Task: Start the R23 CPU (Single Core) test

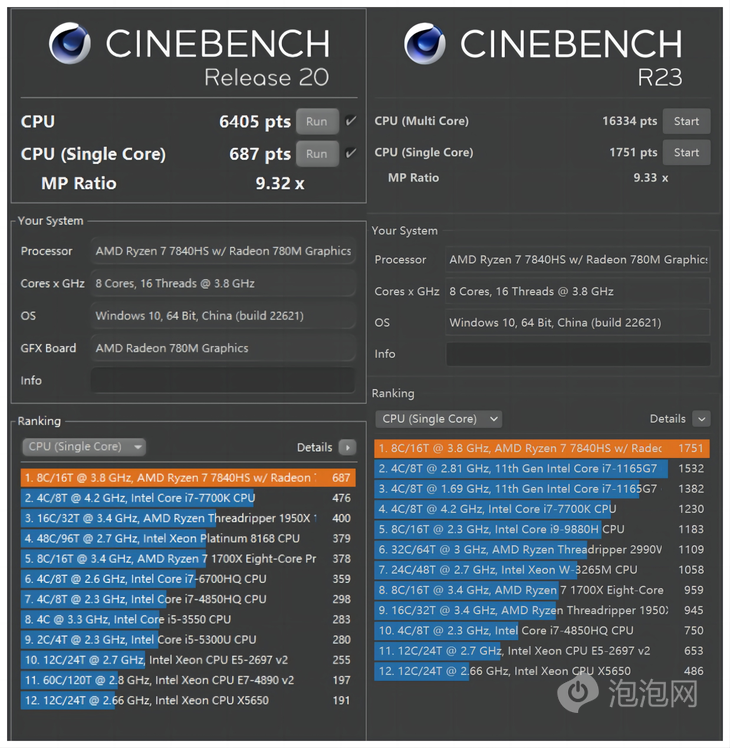Action: pos(686,153)
